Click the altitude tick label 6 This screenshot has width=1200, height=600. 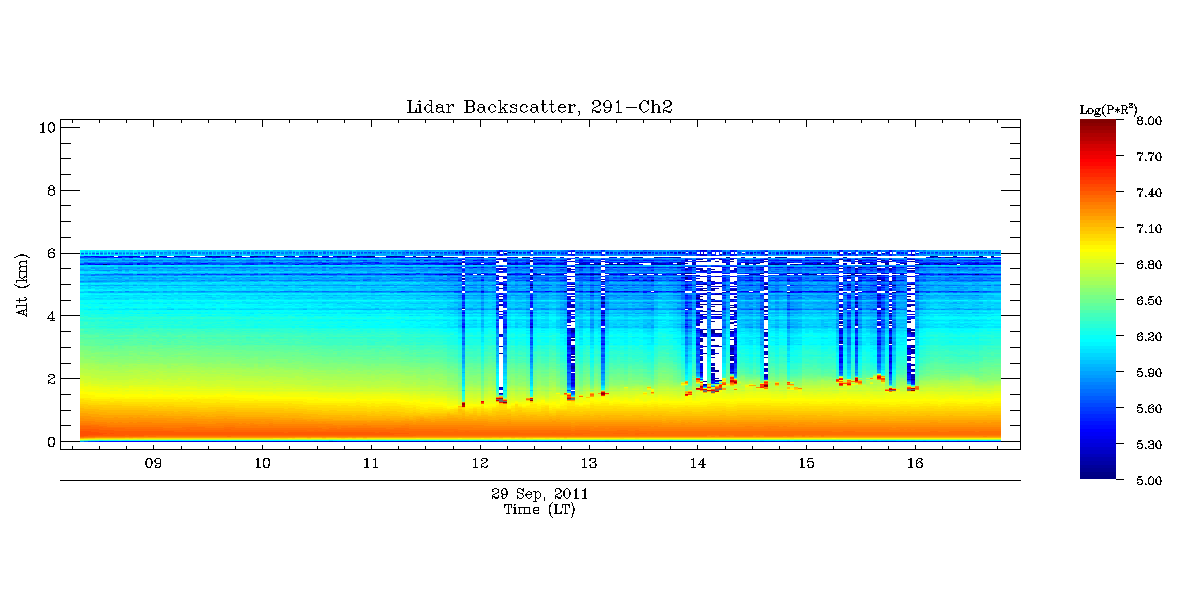tap(50, 253)
